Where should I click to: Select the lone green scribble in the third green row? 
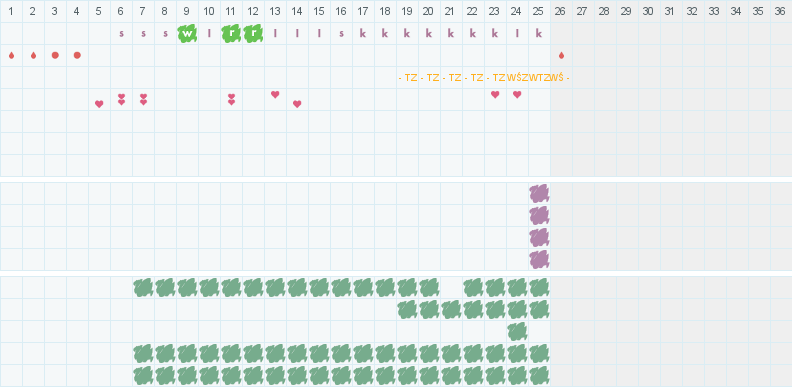(x=517, y=331)
